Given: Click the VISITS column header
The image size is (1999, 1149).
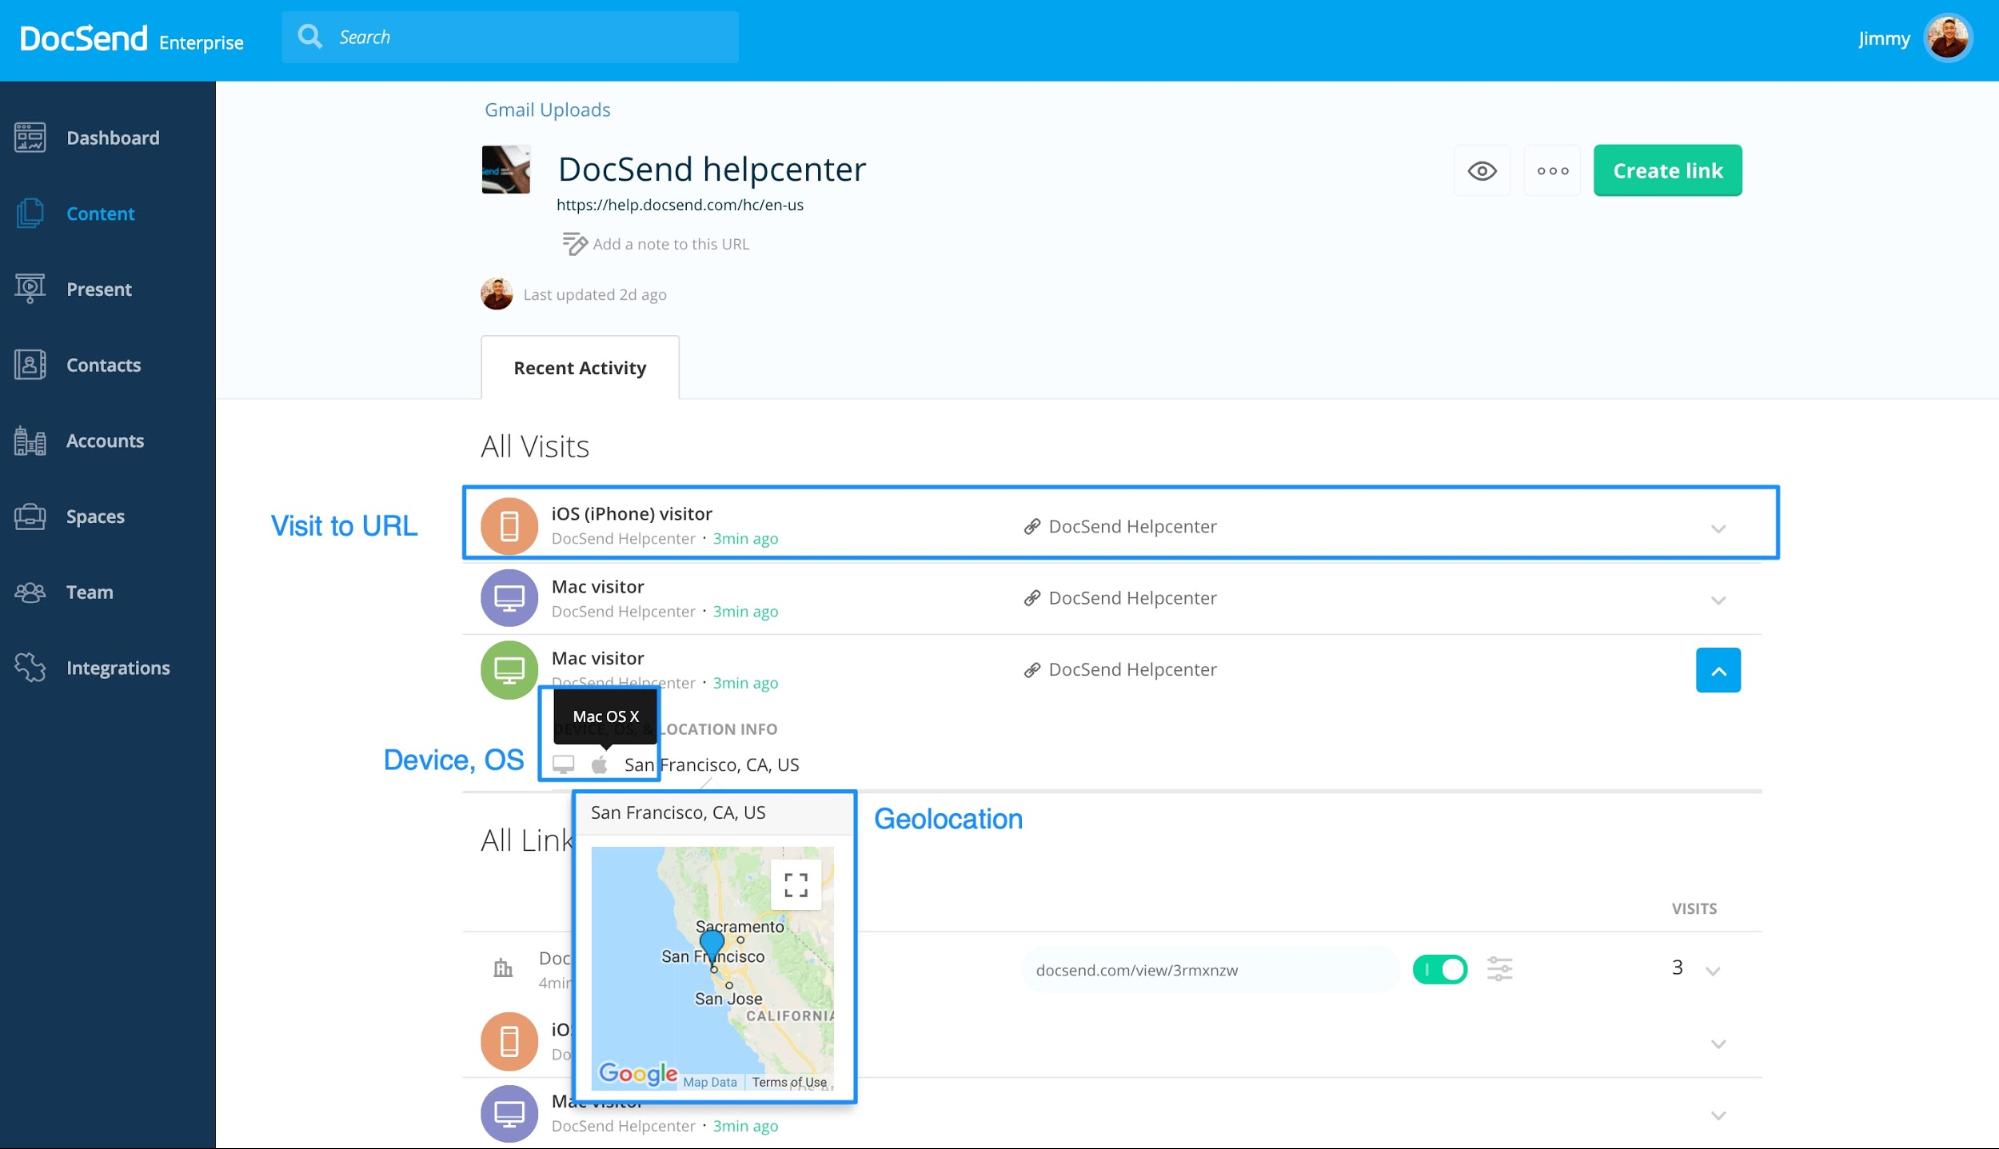Looking at the screenshot, I should [1694, 909].
